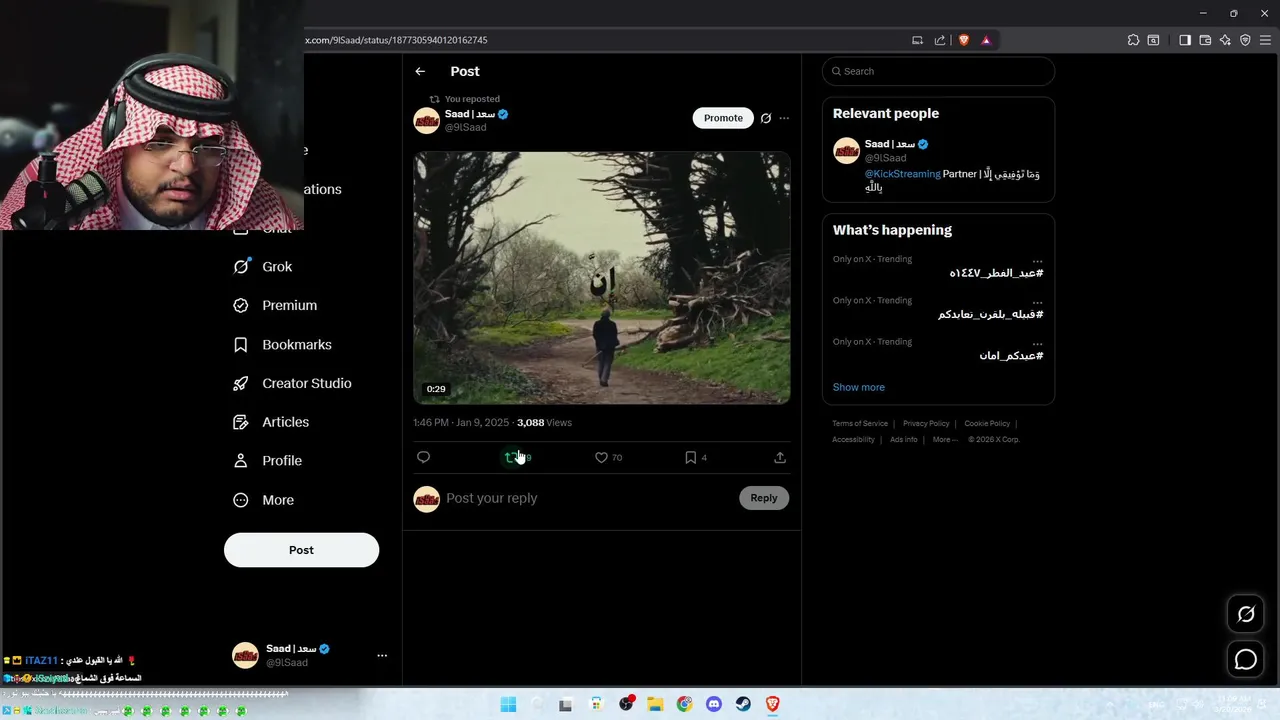1280x720 pixels.
Task: Open the Brave hamburger main menu
Action: coord(1265,40)
